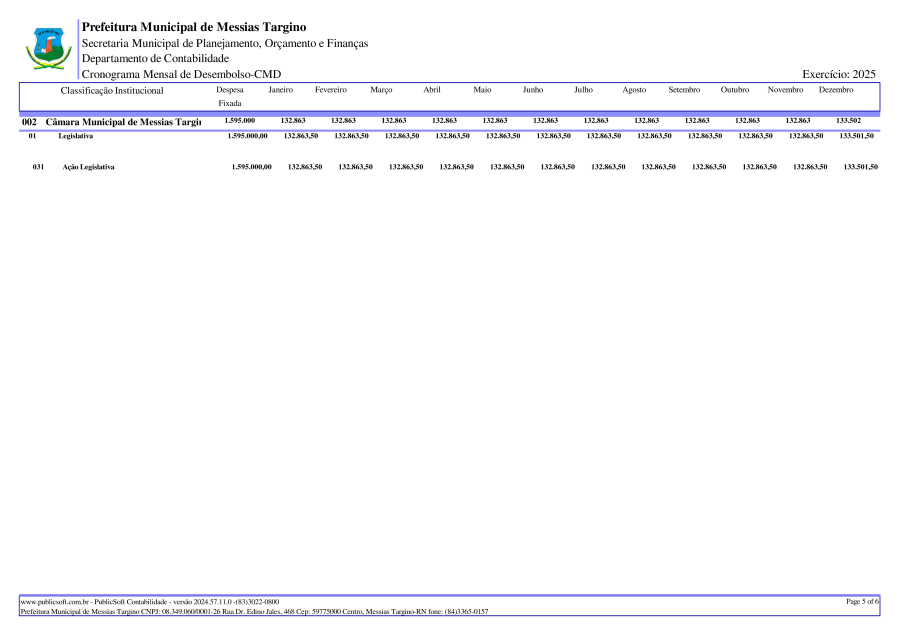Select the Secretaria Municipal de Planejamento line
This screenshot has height=636, width=900.
coord(224,43)
